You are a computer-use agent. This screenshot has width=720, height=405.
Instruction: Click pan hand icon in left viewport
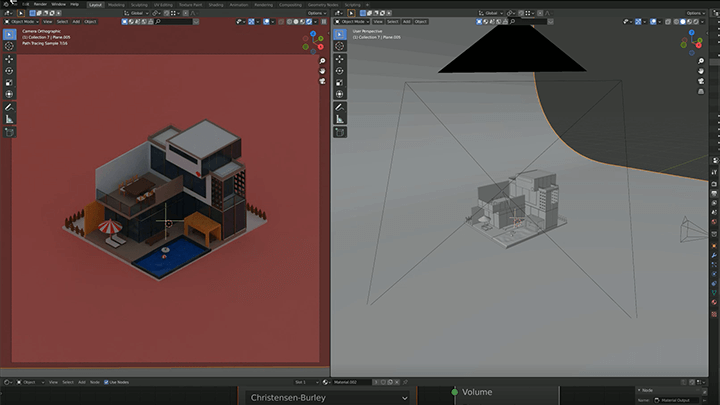click(322, 71)
